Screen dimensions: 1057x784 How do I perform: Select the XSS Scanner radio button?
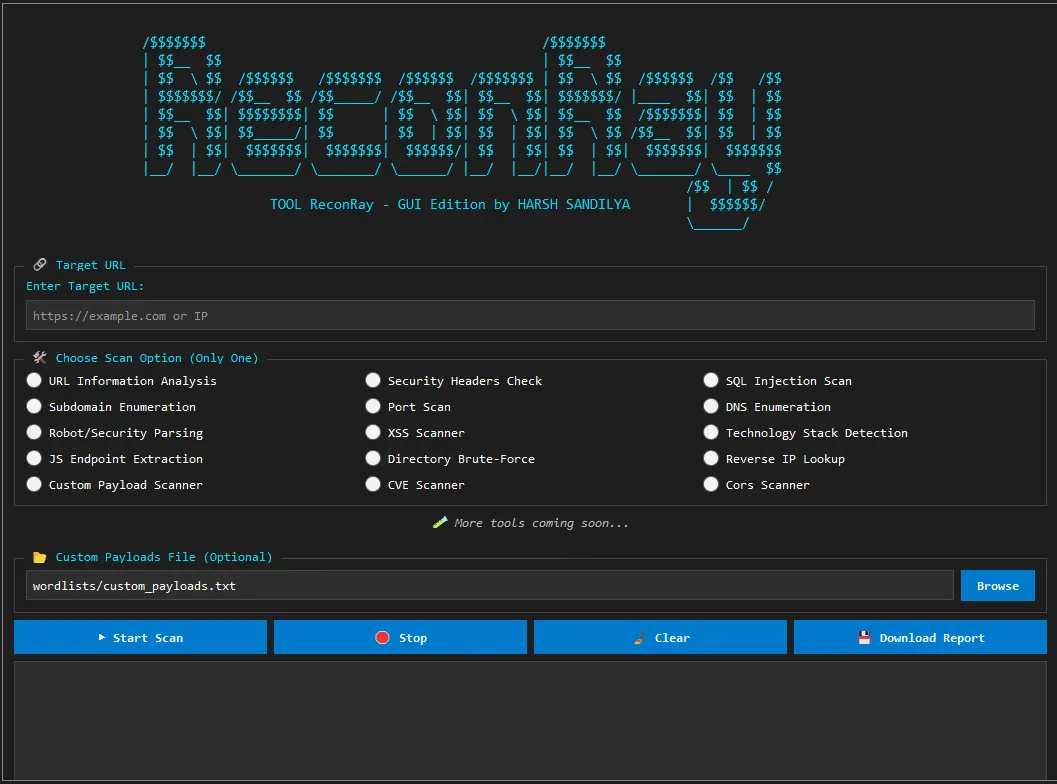pyautogui.click(x=373, y=433)
